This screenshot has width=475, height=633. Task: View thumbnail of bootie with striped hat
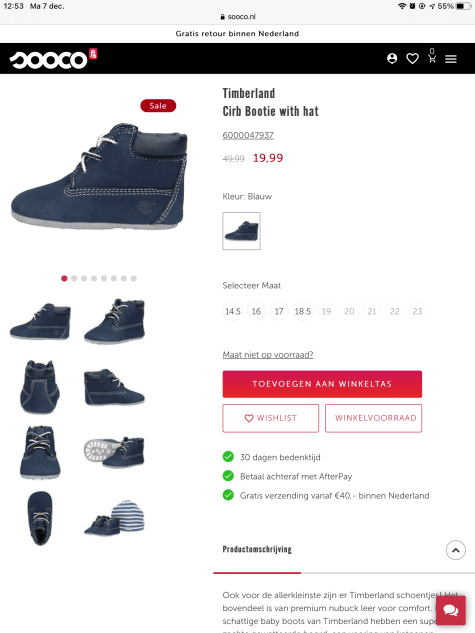tap(114, 518)
